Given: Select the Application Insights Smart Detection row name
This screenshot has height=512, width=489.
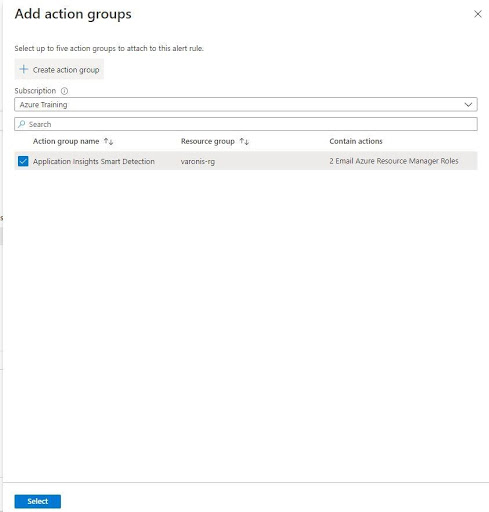Looking at the screenshot, I should point(94,161).
